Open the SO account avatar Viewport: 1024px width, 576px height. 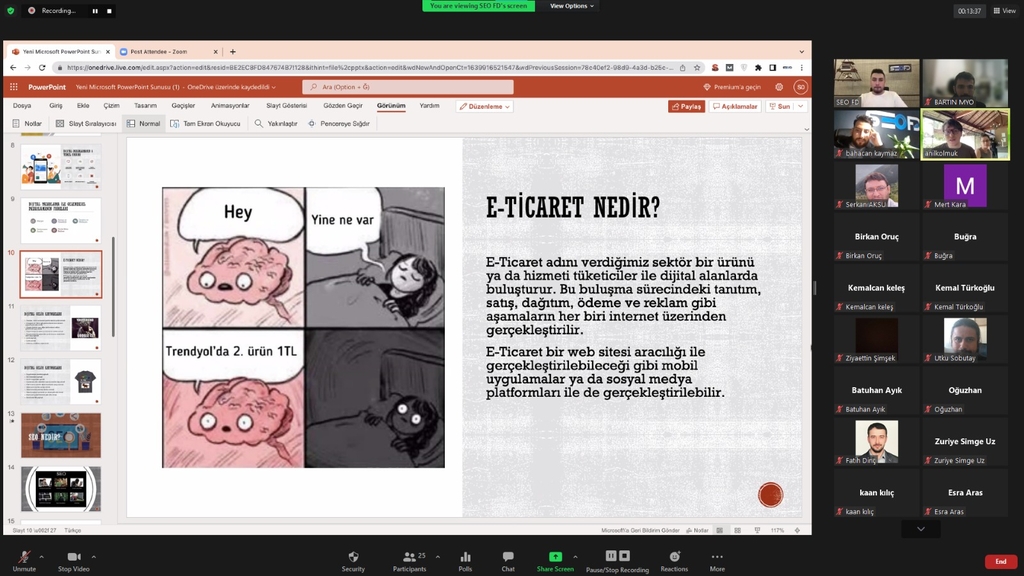pyautogui.click(x=801, y=87)
